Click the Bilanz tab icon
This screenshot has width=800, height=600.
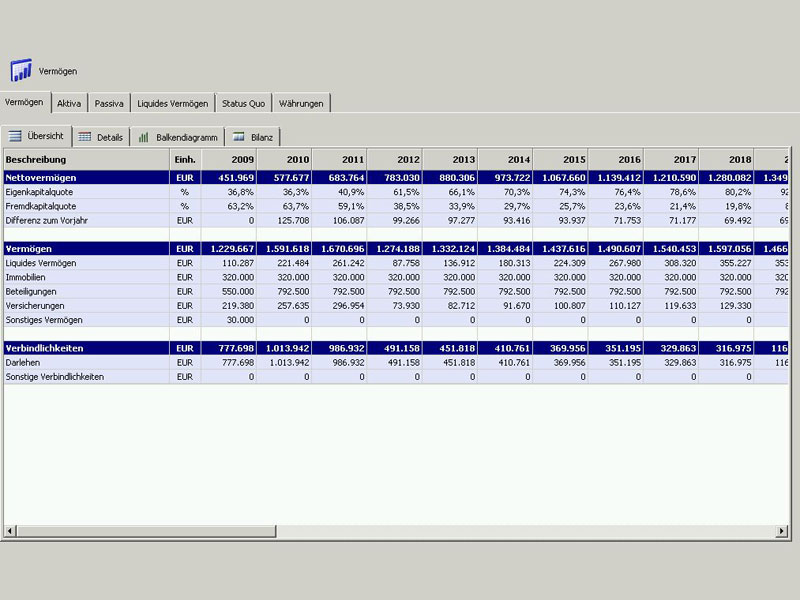pos(239,137)
